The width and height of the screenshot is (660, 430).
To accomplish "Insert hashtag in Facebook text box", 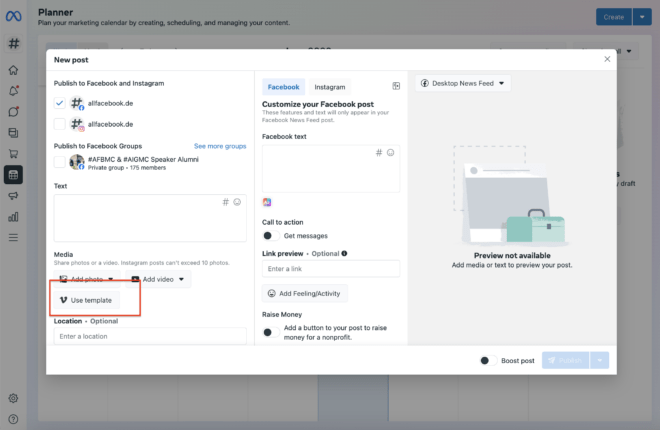I will coord(379,153).
